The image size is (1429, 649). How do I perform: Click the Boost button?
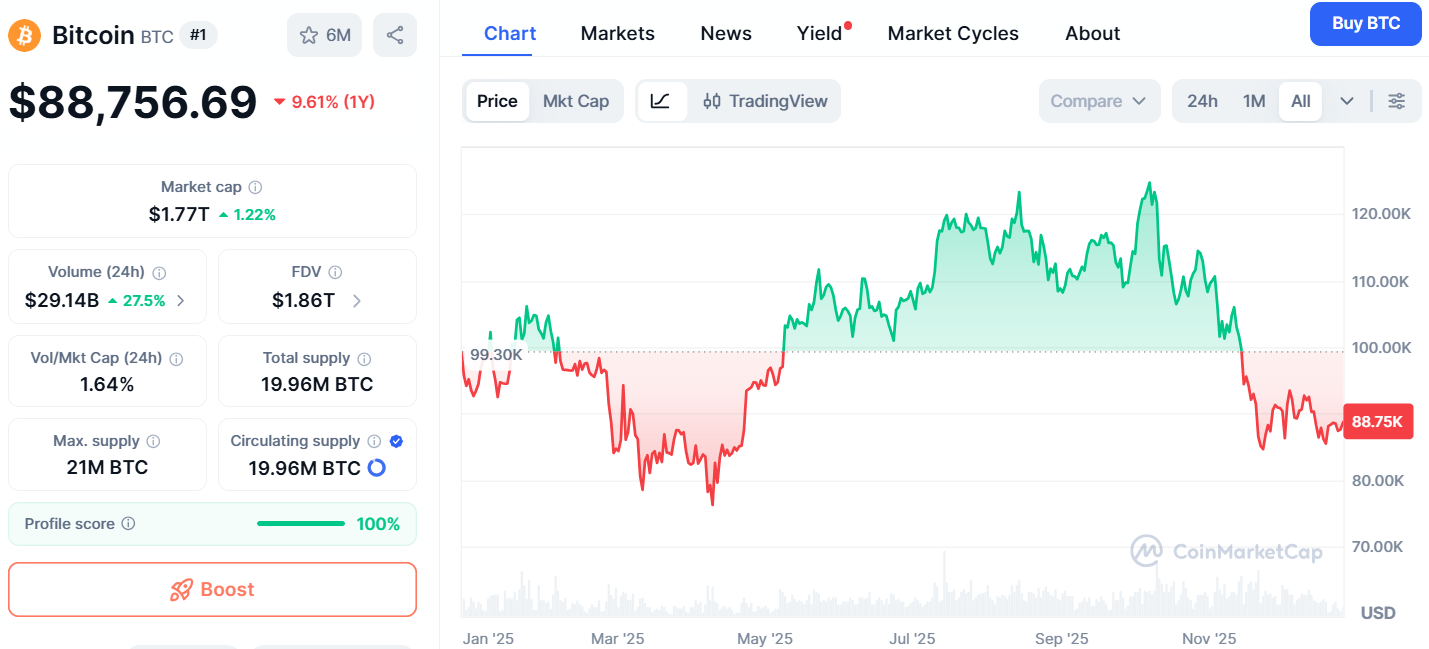[x=212, y=590]
